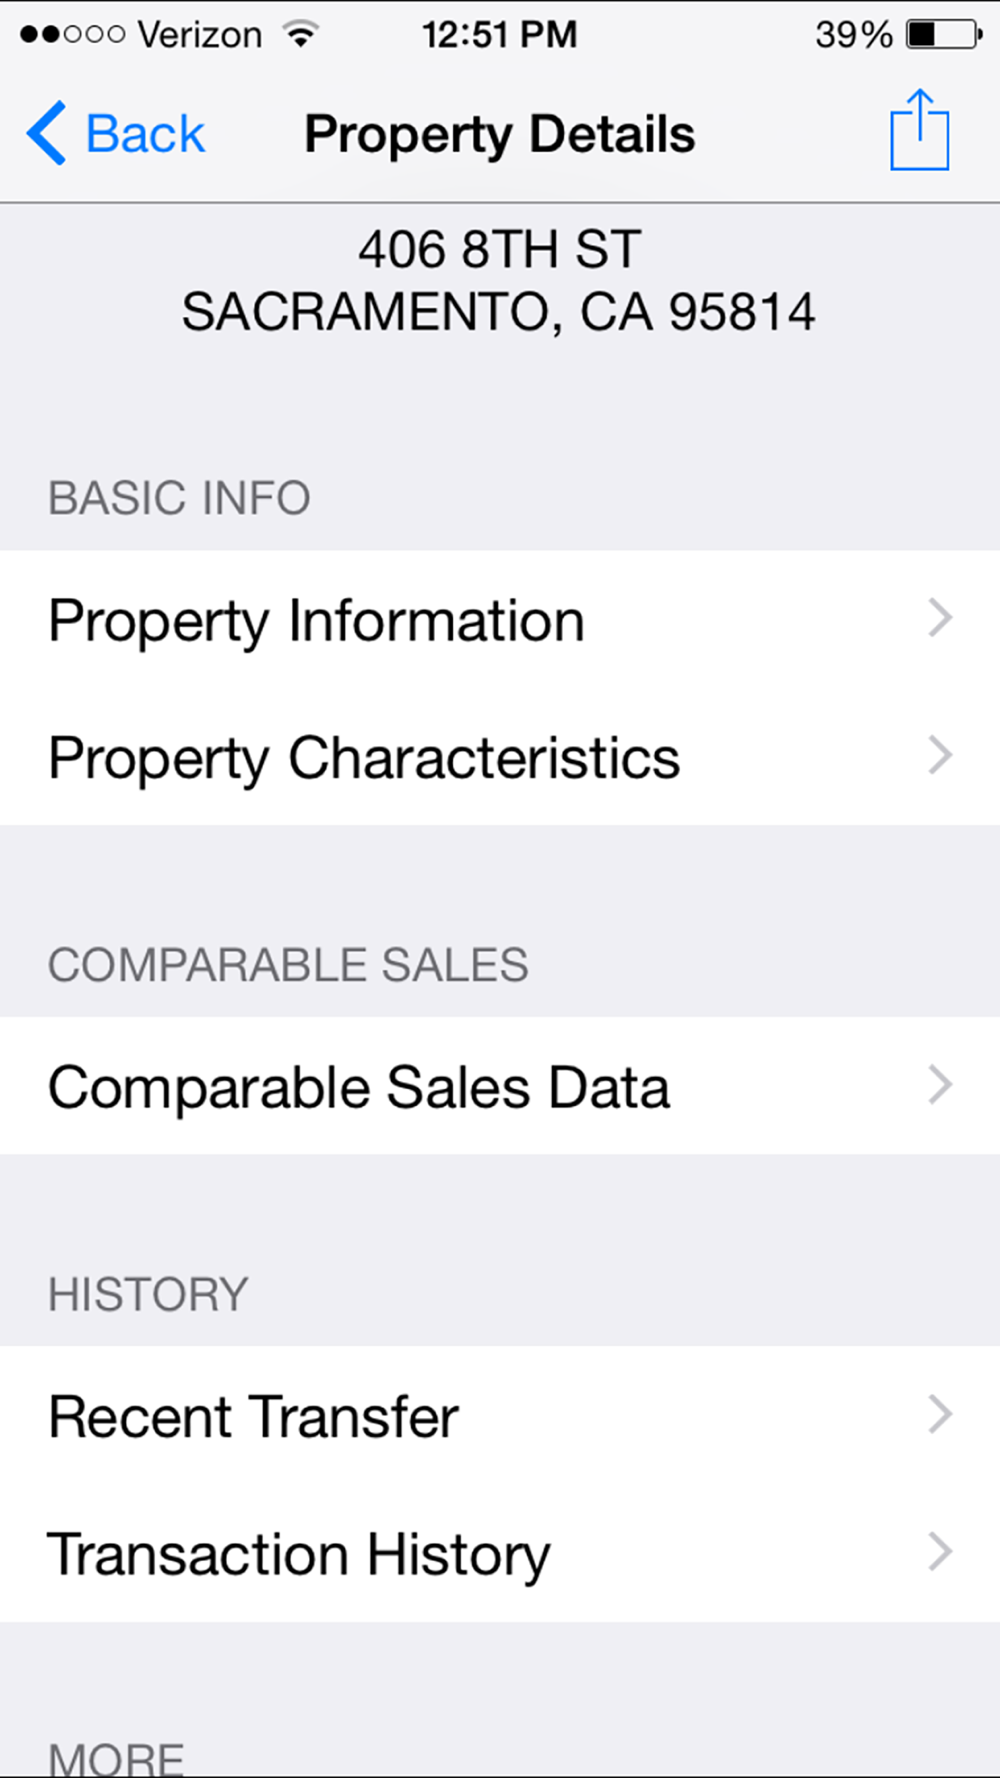Tap the Property Details title

click(500, 135)
